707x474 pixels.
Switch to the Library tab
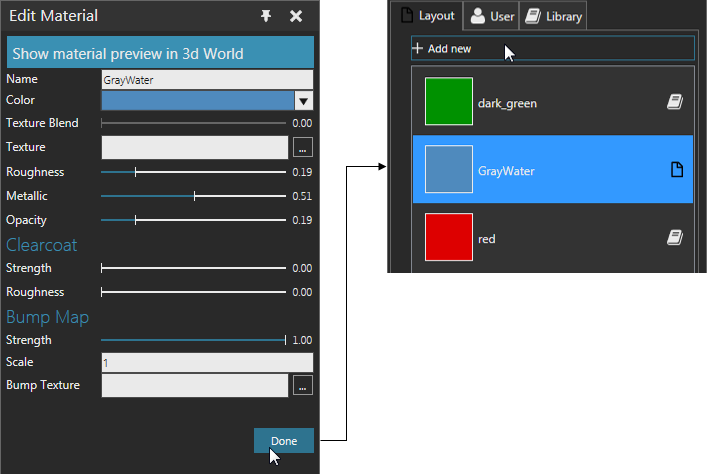point(553,16)
